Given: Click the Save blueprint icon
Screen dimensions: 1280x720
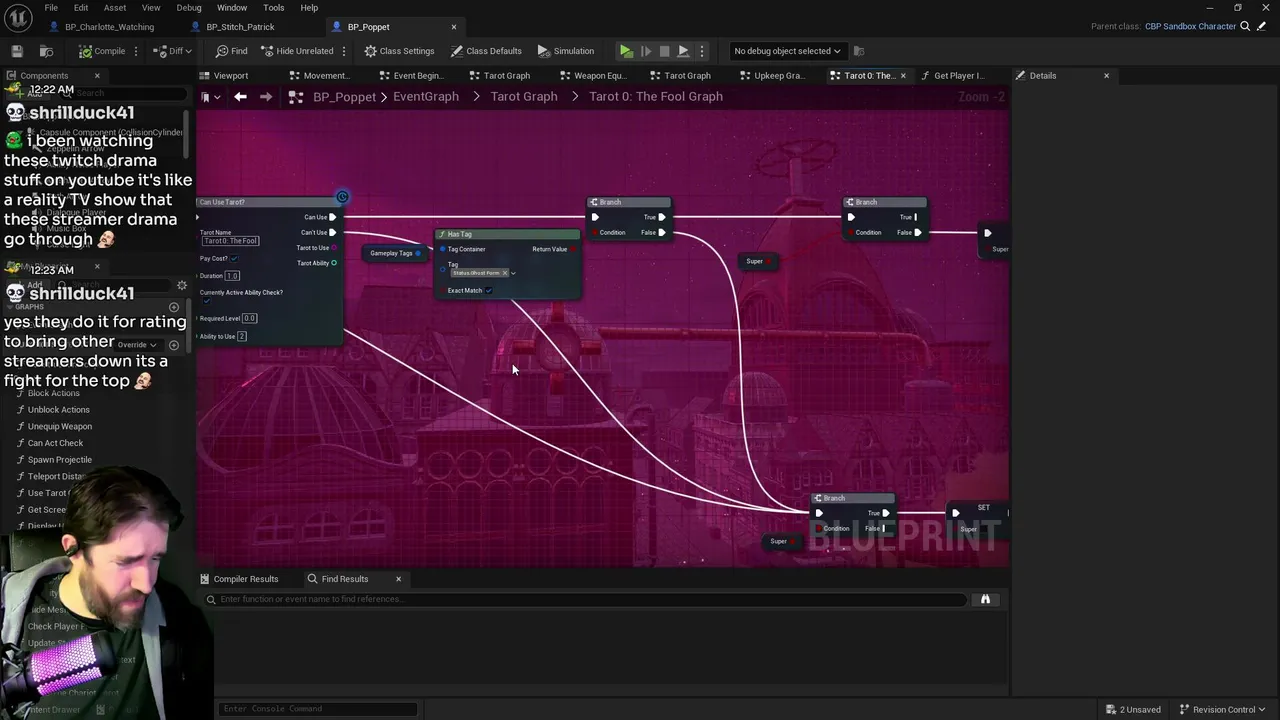Looking at the screenshot, I should (17, 51).
